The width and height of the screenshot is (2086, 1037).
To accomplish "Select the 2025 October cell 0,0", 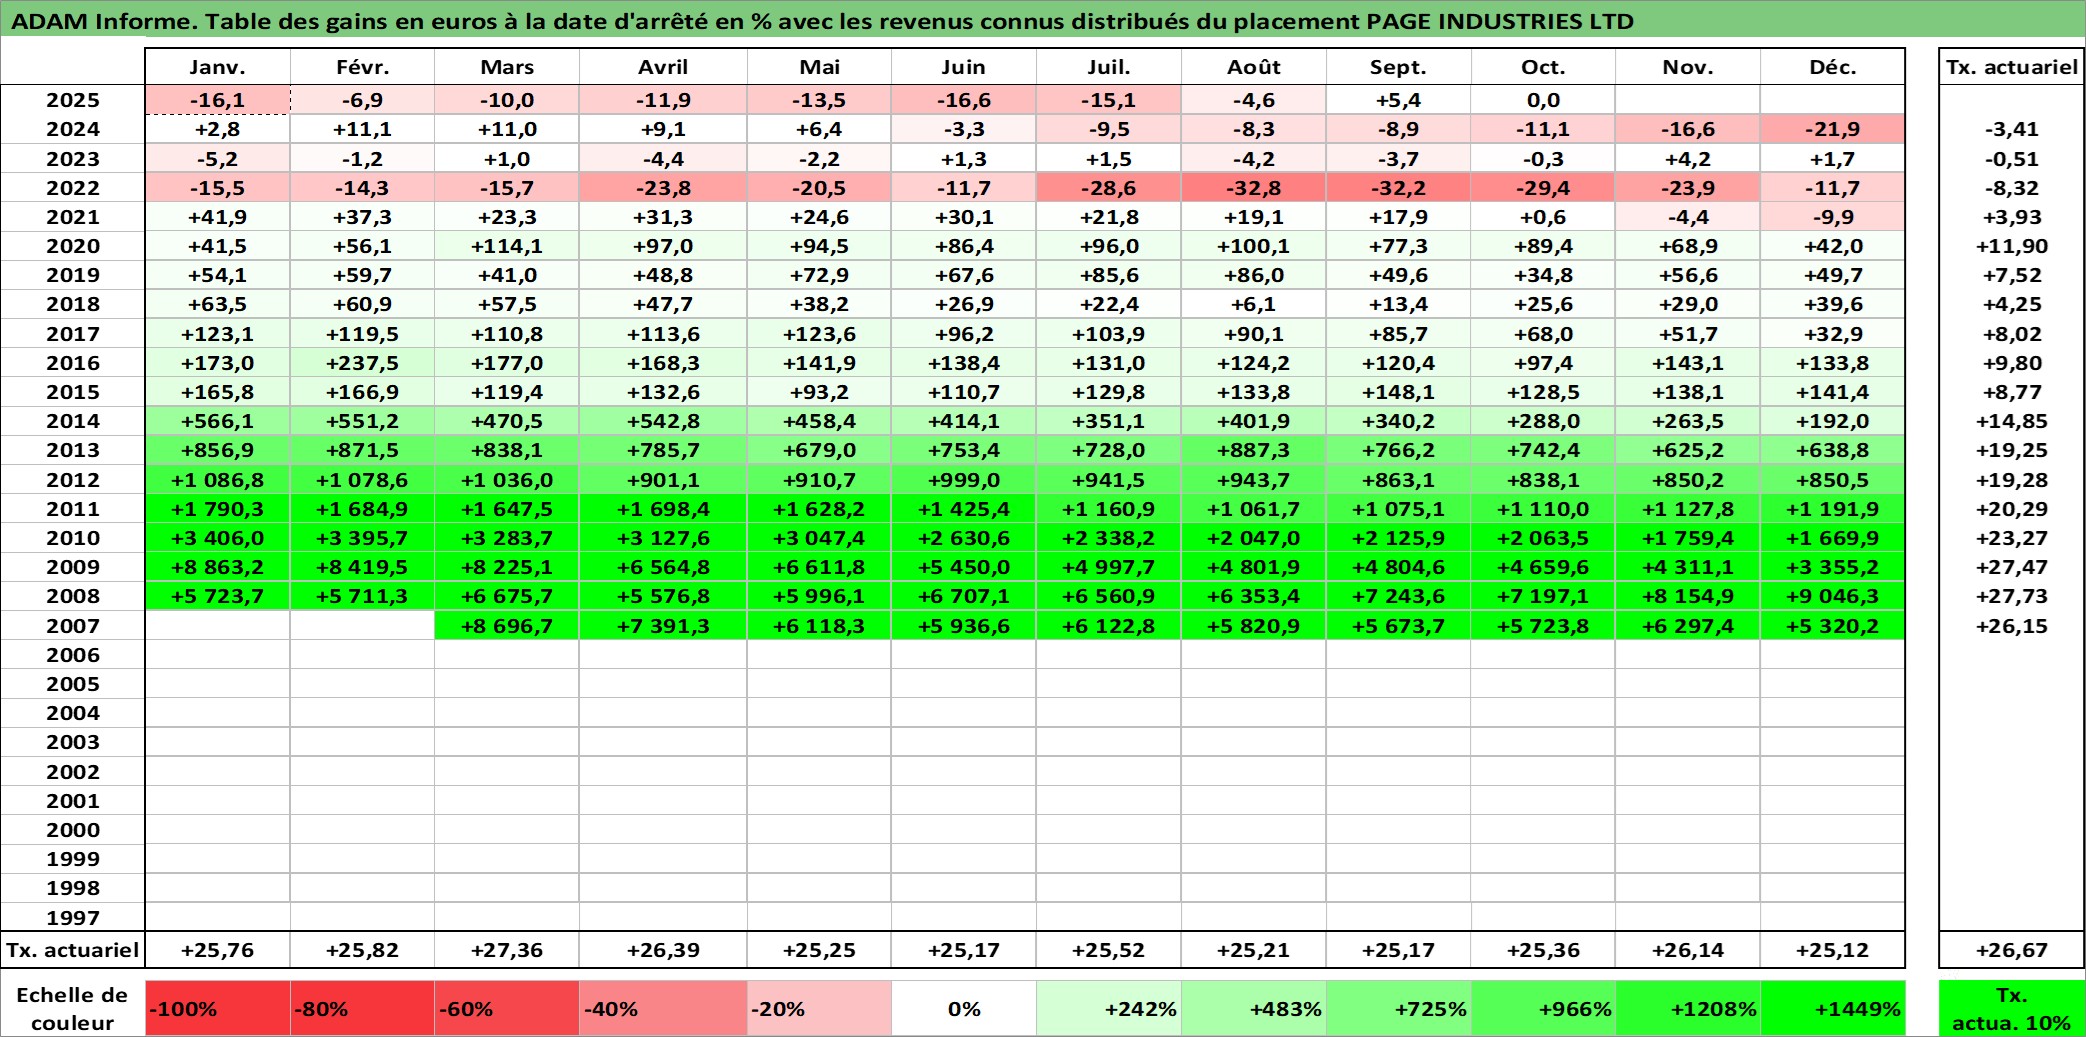I will click(x=1543, y=100).
